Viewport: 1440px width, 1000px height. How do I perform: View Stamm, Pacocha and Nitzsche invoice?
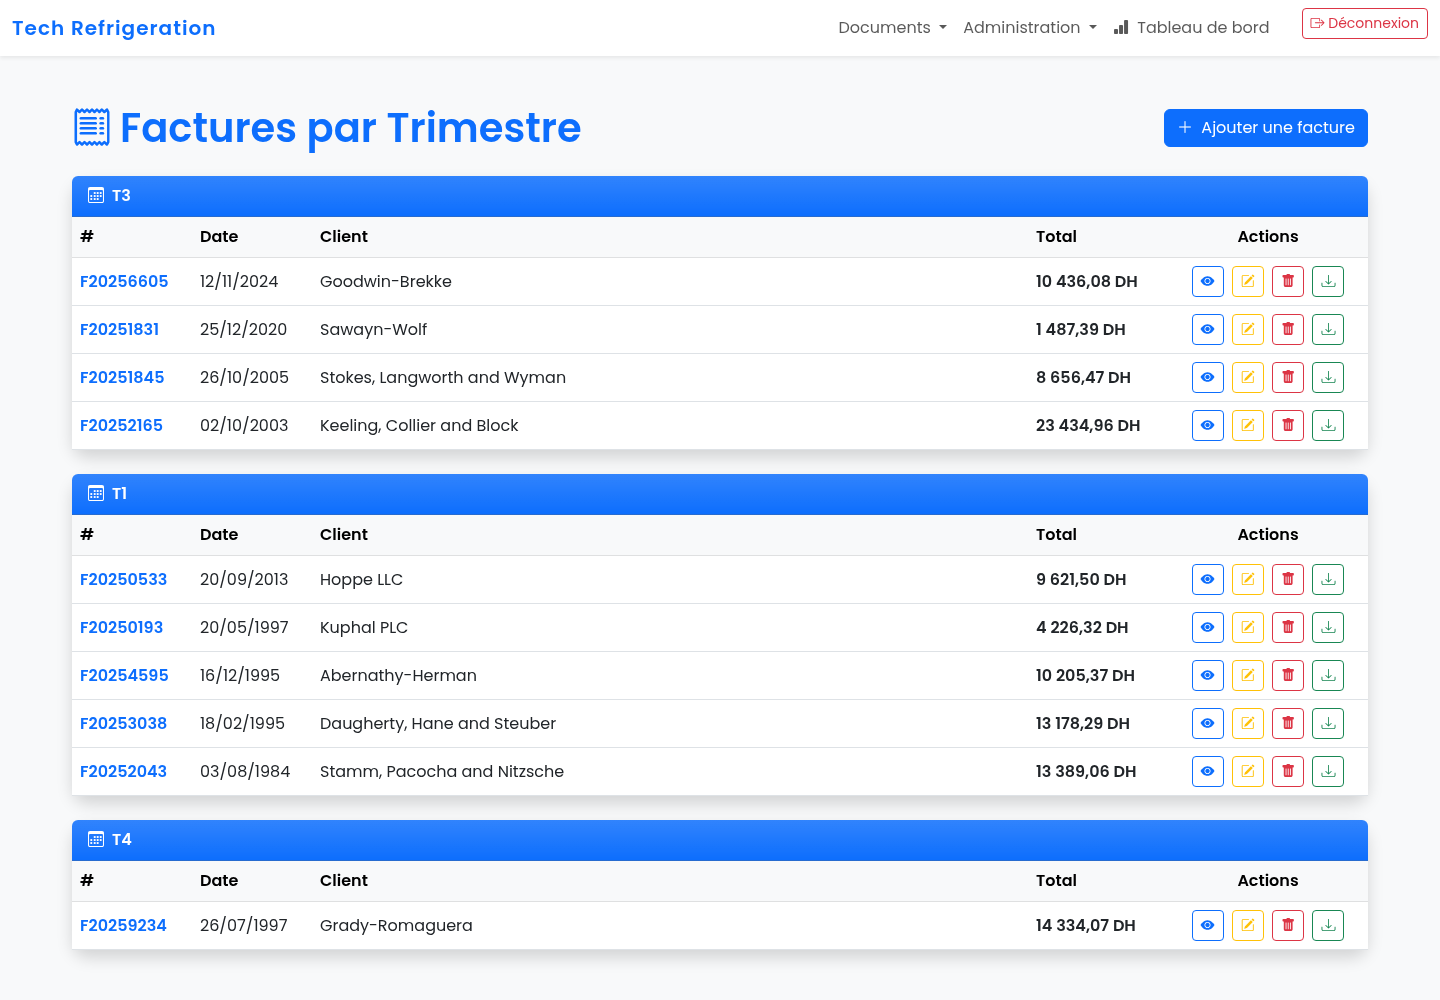[1208, 772]
